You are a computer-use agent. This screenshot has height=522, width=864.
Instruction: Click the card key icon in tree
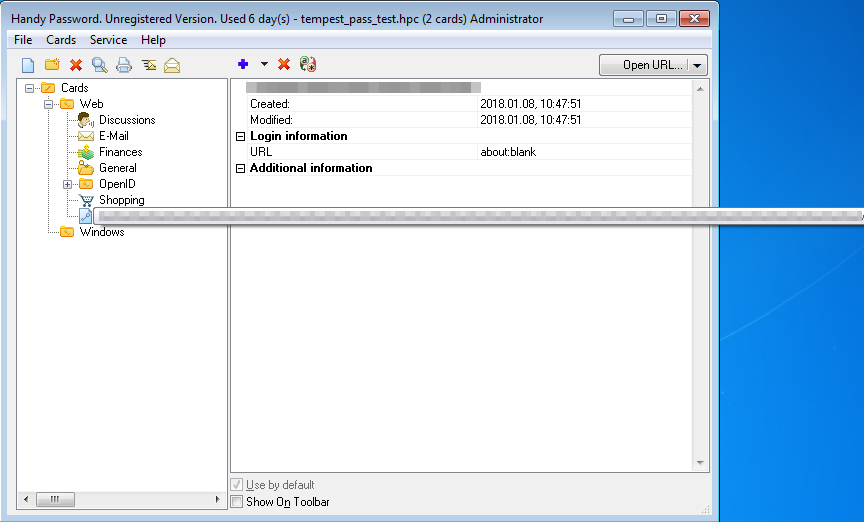tap(86, 216)
